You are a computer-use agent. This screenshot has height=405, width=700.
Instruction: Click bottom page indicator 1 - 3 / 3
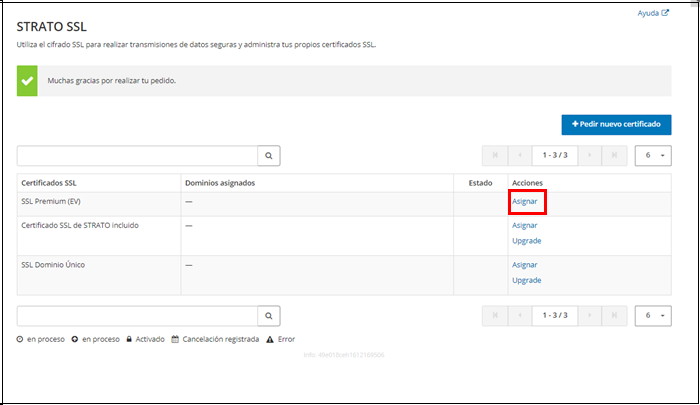coord(555,315)
